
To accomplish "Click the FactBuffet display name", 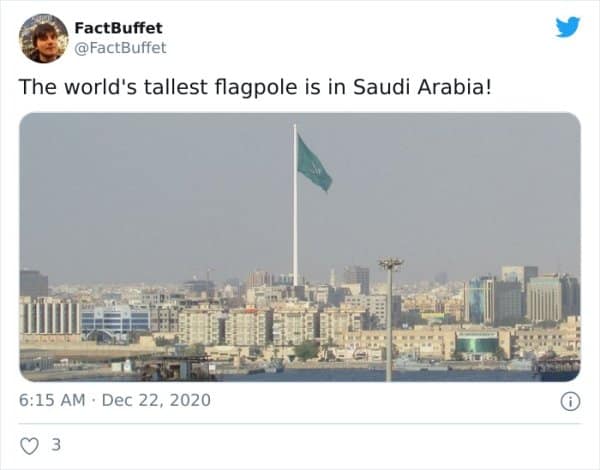I will pyautogui.click(x=118, y=27).
